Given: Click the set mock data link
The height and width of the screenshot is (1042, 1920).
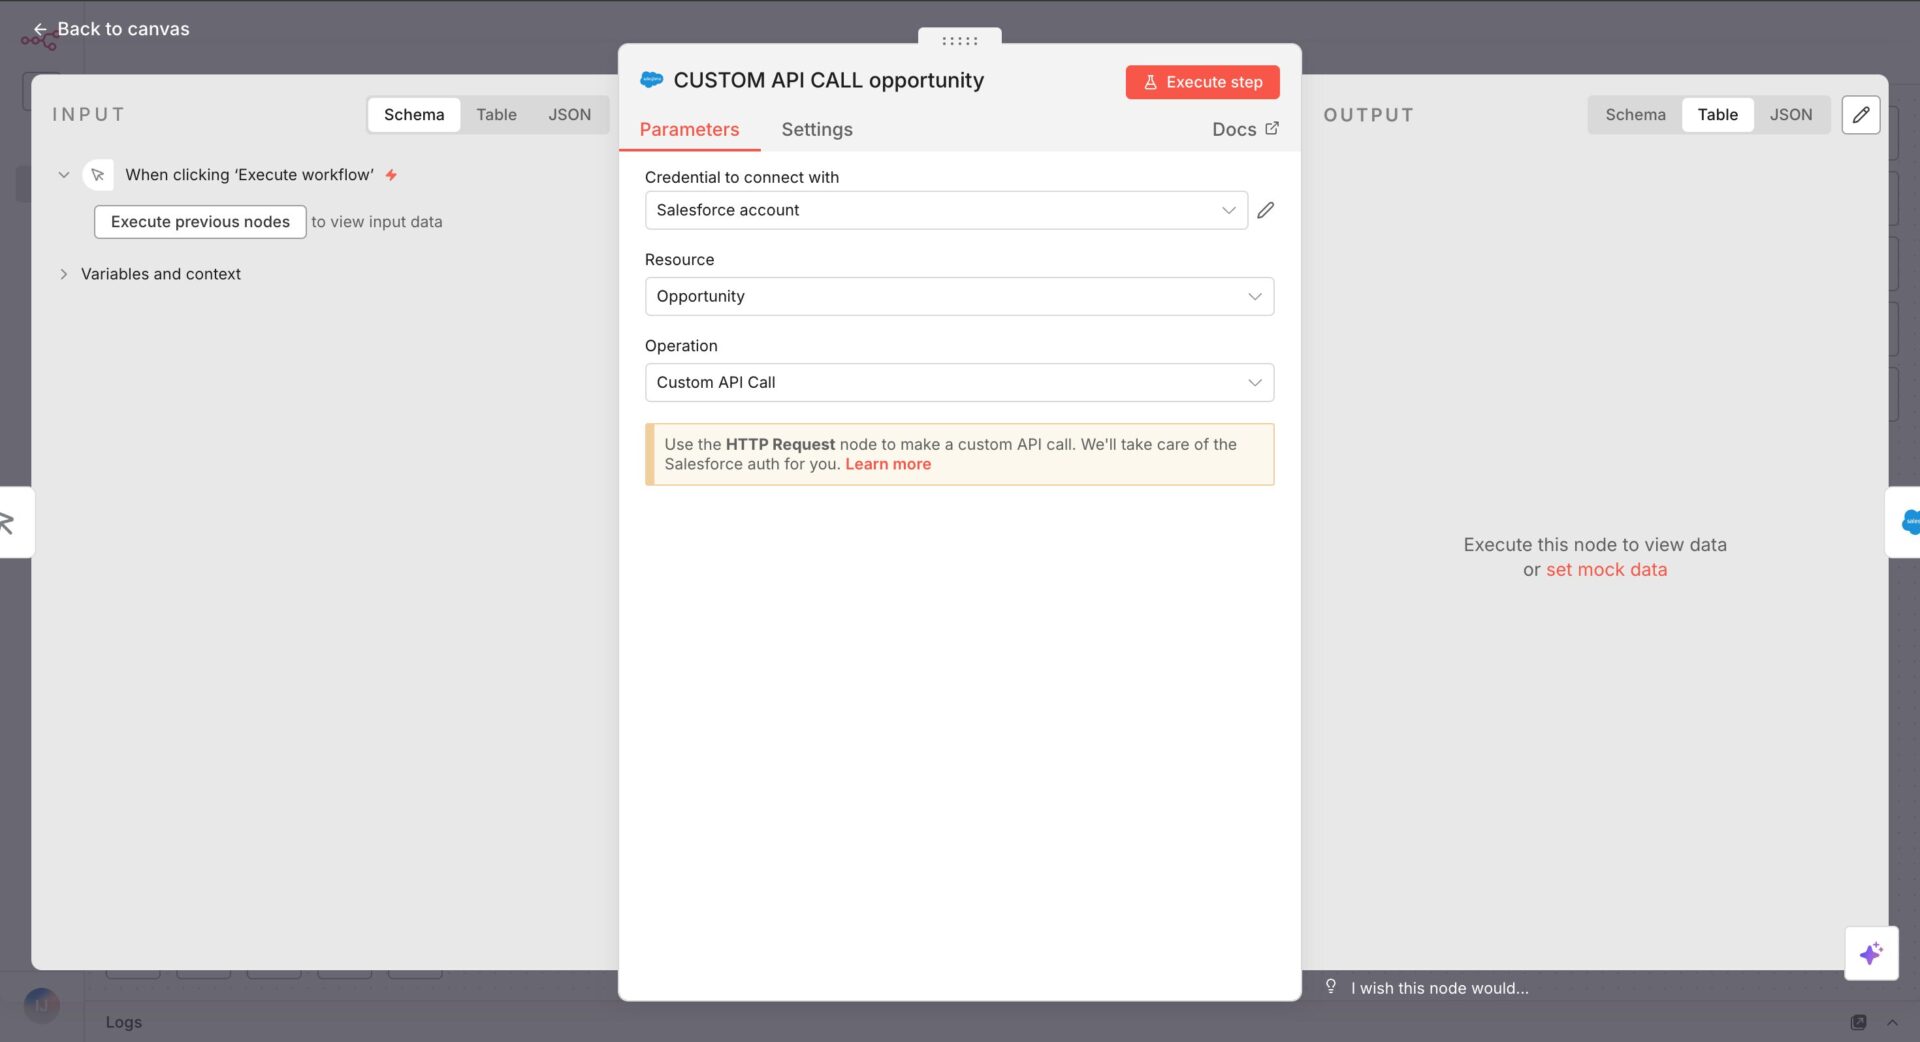Looking at the screenshot, I should [x=1606, y=570].
